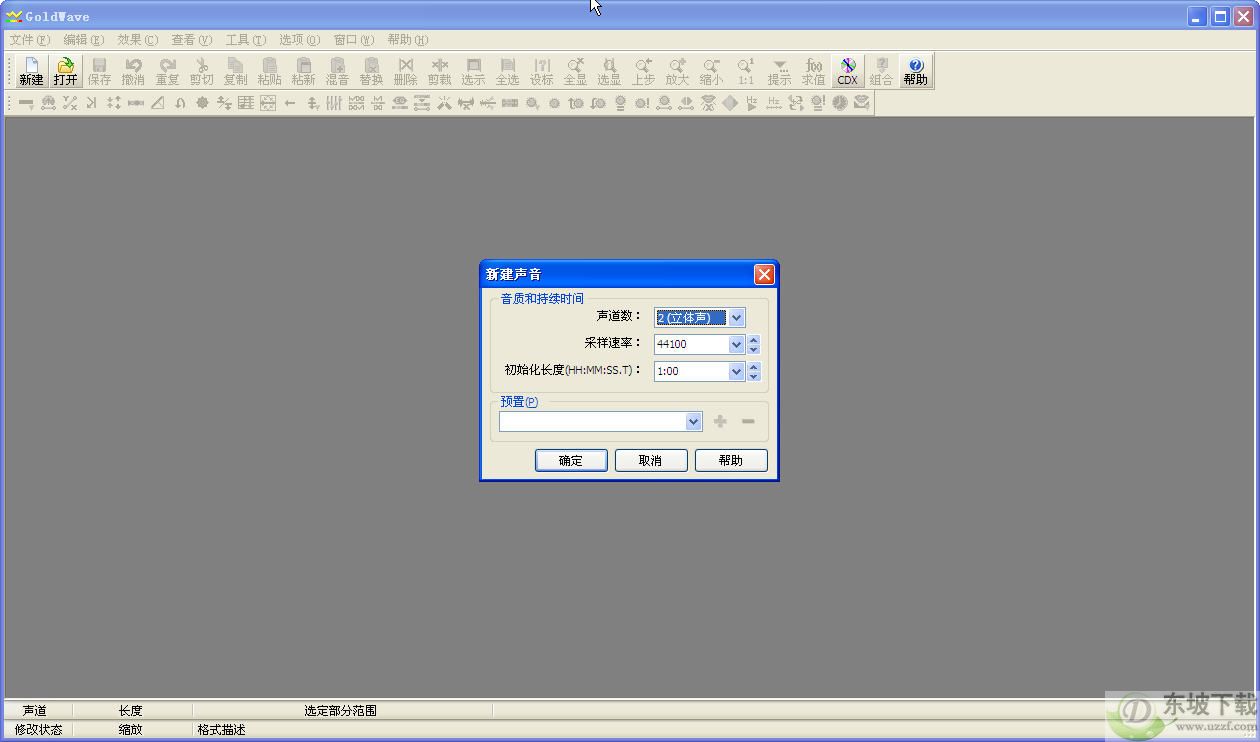The height and width of the screenshot is (742, 1260).
Task: Click the 剪切 (Cut) scissors icon
Action: pyautogui.click(x=202, y=71)
